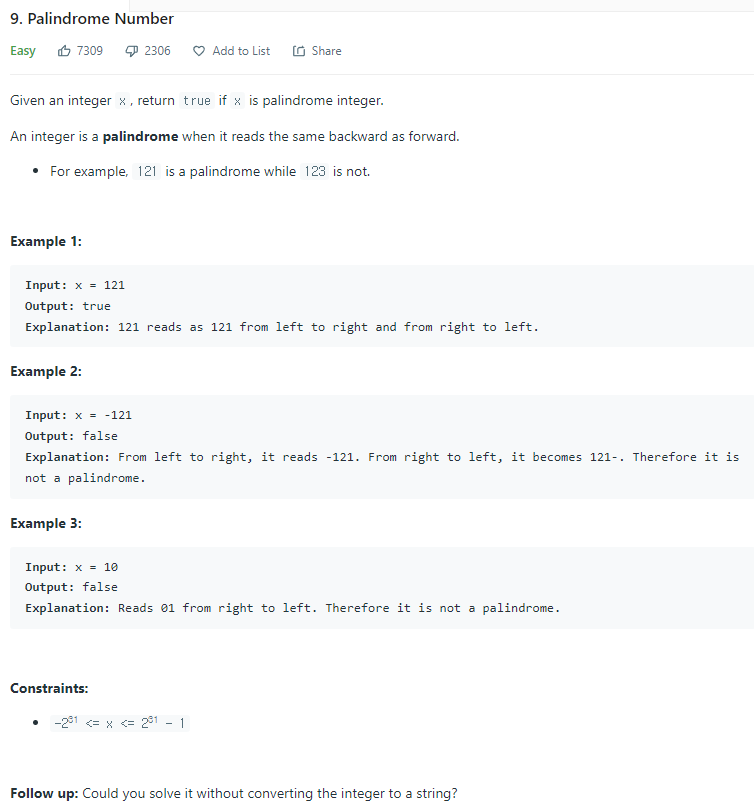Click the Add to List option
754x807 pixels.
238,50
